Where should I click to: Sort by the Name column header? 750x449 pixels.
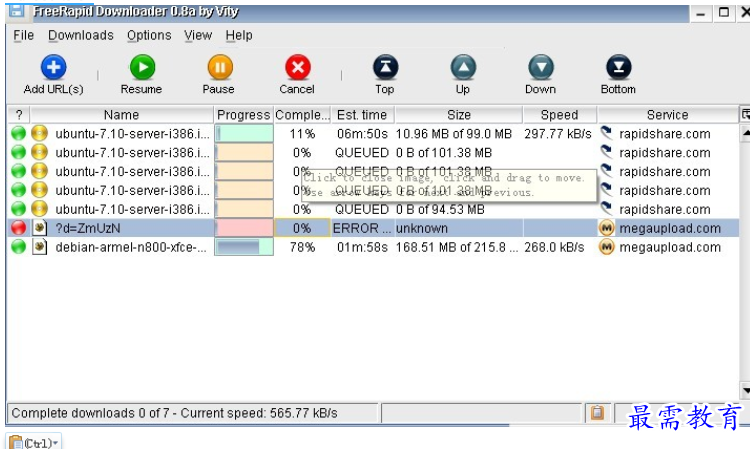click(121, 115)
